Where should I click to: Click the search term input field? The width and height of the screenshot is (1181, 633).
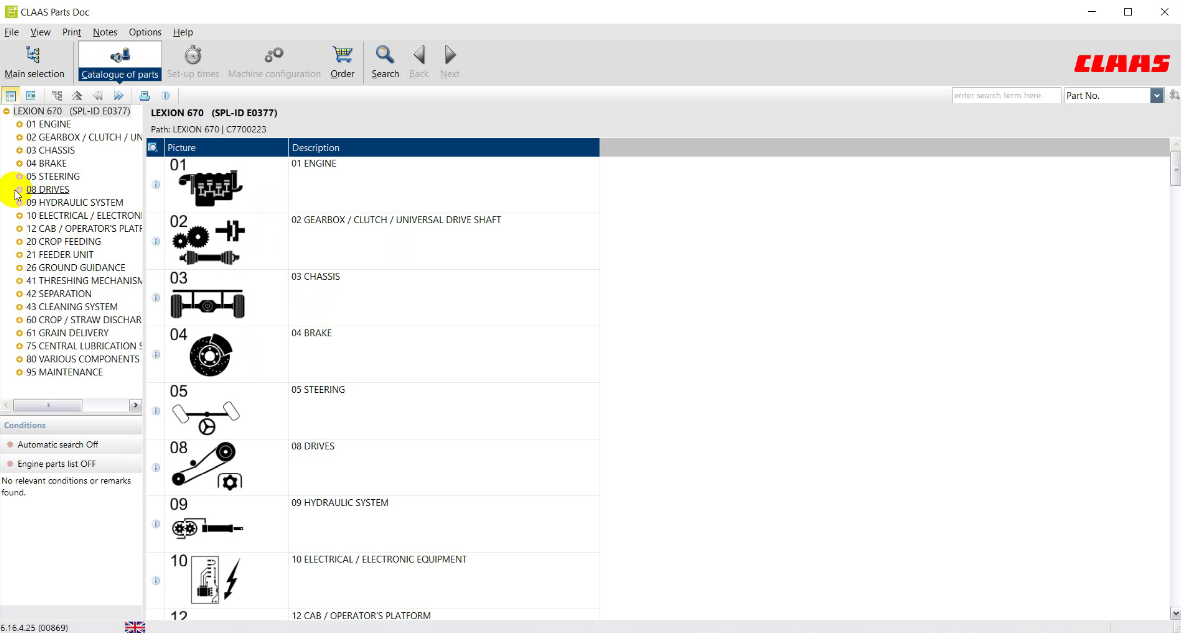pos(1006,96)
